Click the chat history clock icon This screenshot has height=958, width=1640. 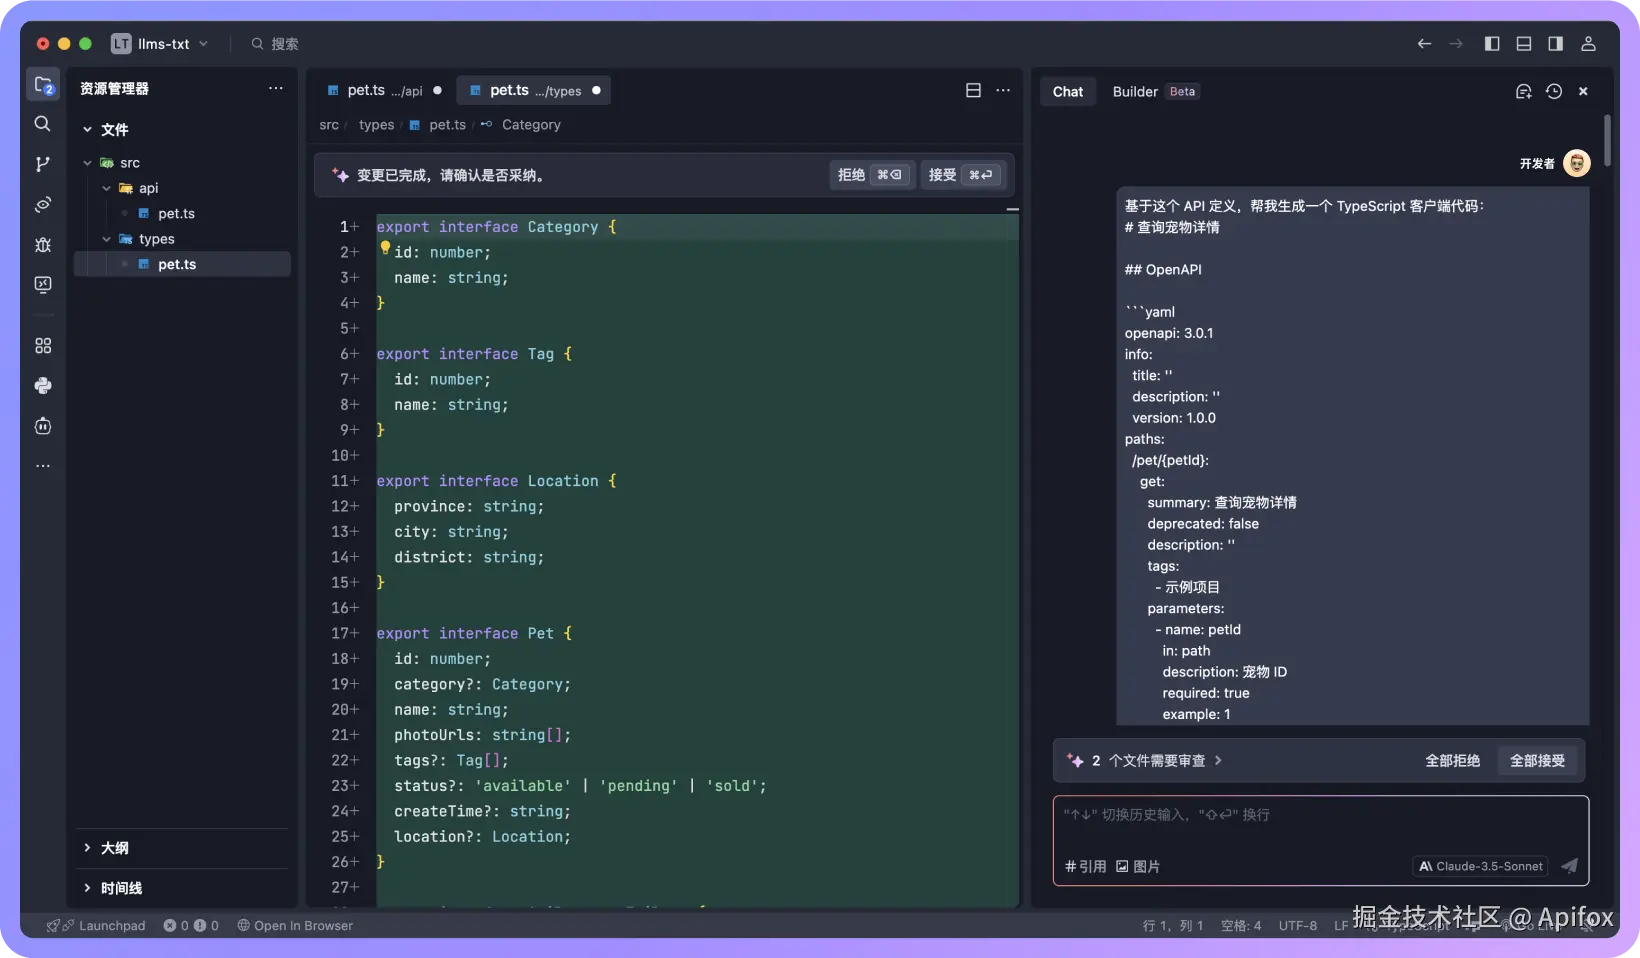click(1553, 91)
